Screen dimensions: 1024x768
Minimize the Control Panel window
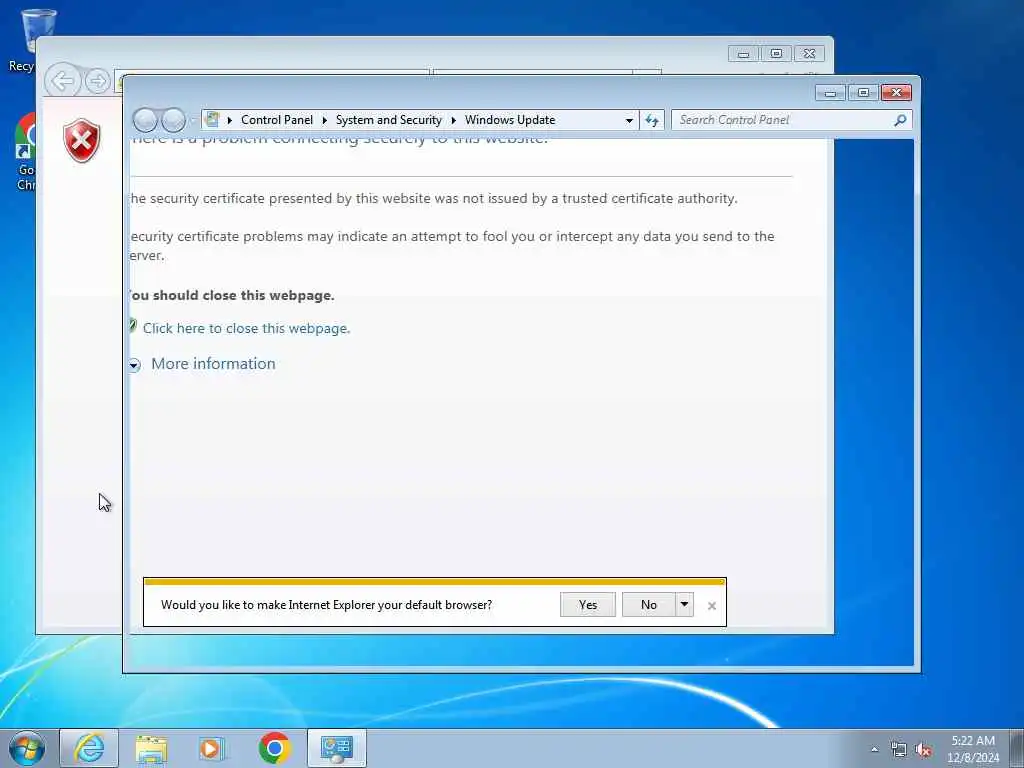pos(831,93)
